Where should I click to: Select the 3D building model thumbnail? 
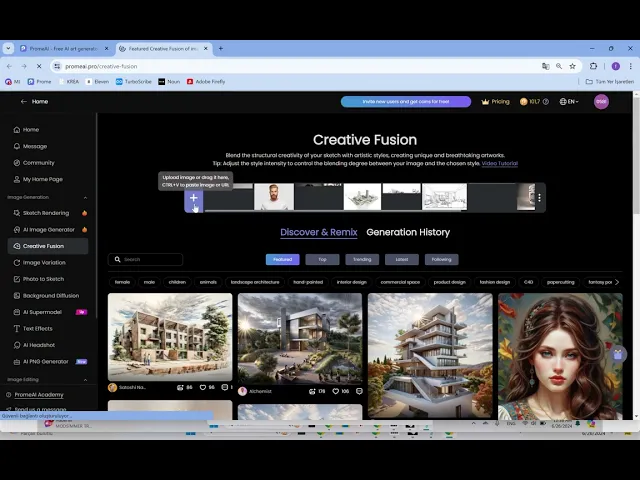coord(362,197)
